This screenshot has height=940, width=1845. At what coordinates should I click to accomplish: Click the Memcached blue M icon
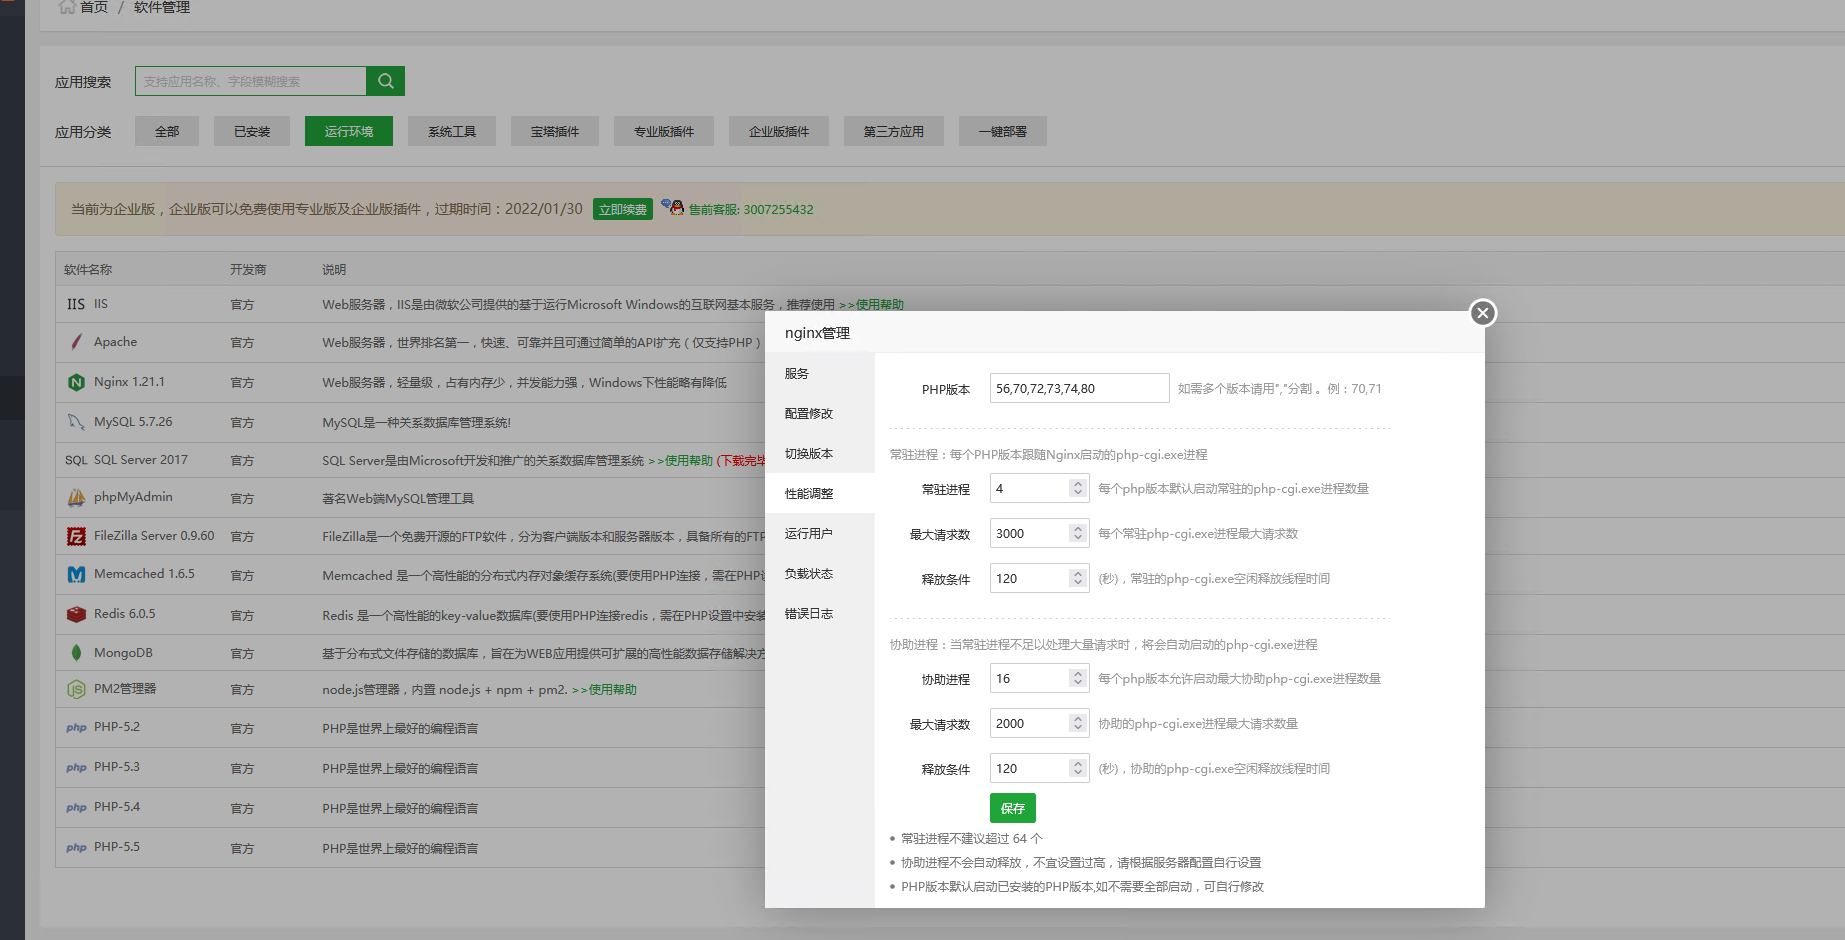pos(76,574)
